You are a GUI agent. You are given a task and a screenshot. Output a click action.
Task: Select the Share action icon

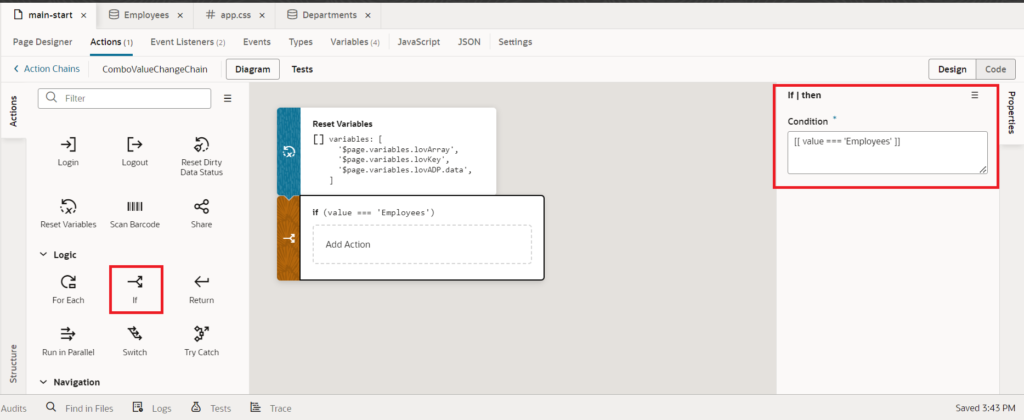[x=201, y=213]
